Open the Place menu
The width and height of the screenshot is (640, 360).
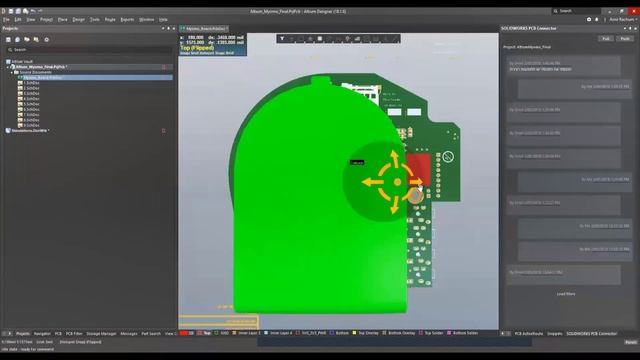point(62,19)
